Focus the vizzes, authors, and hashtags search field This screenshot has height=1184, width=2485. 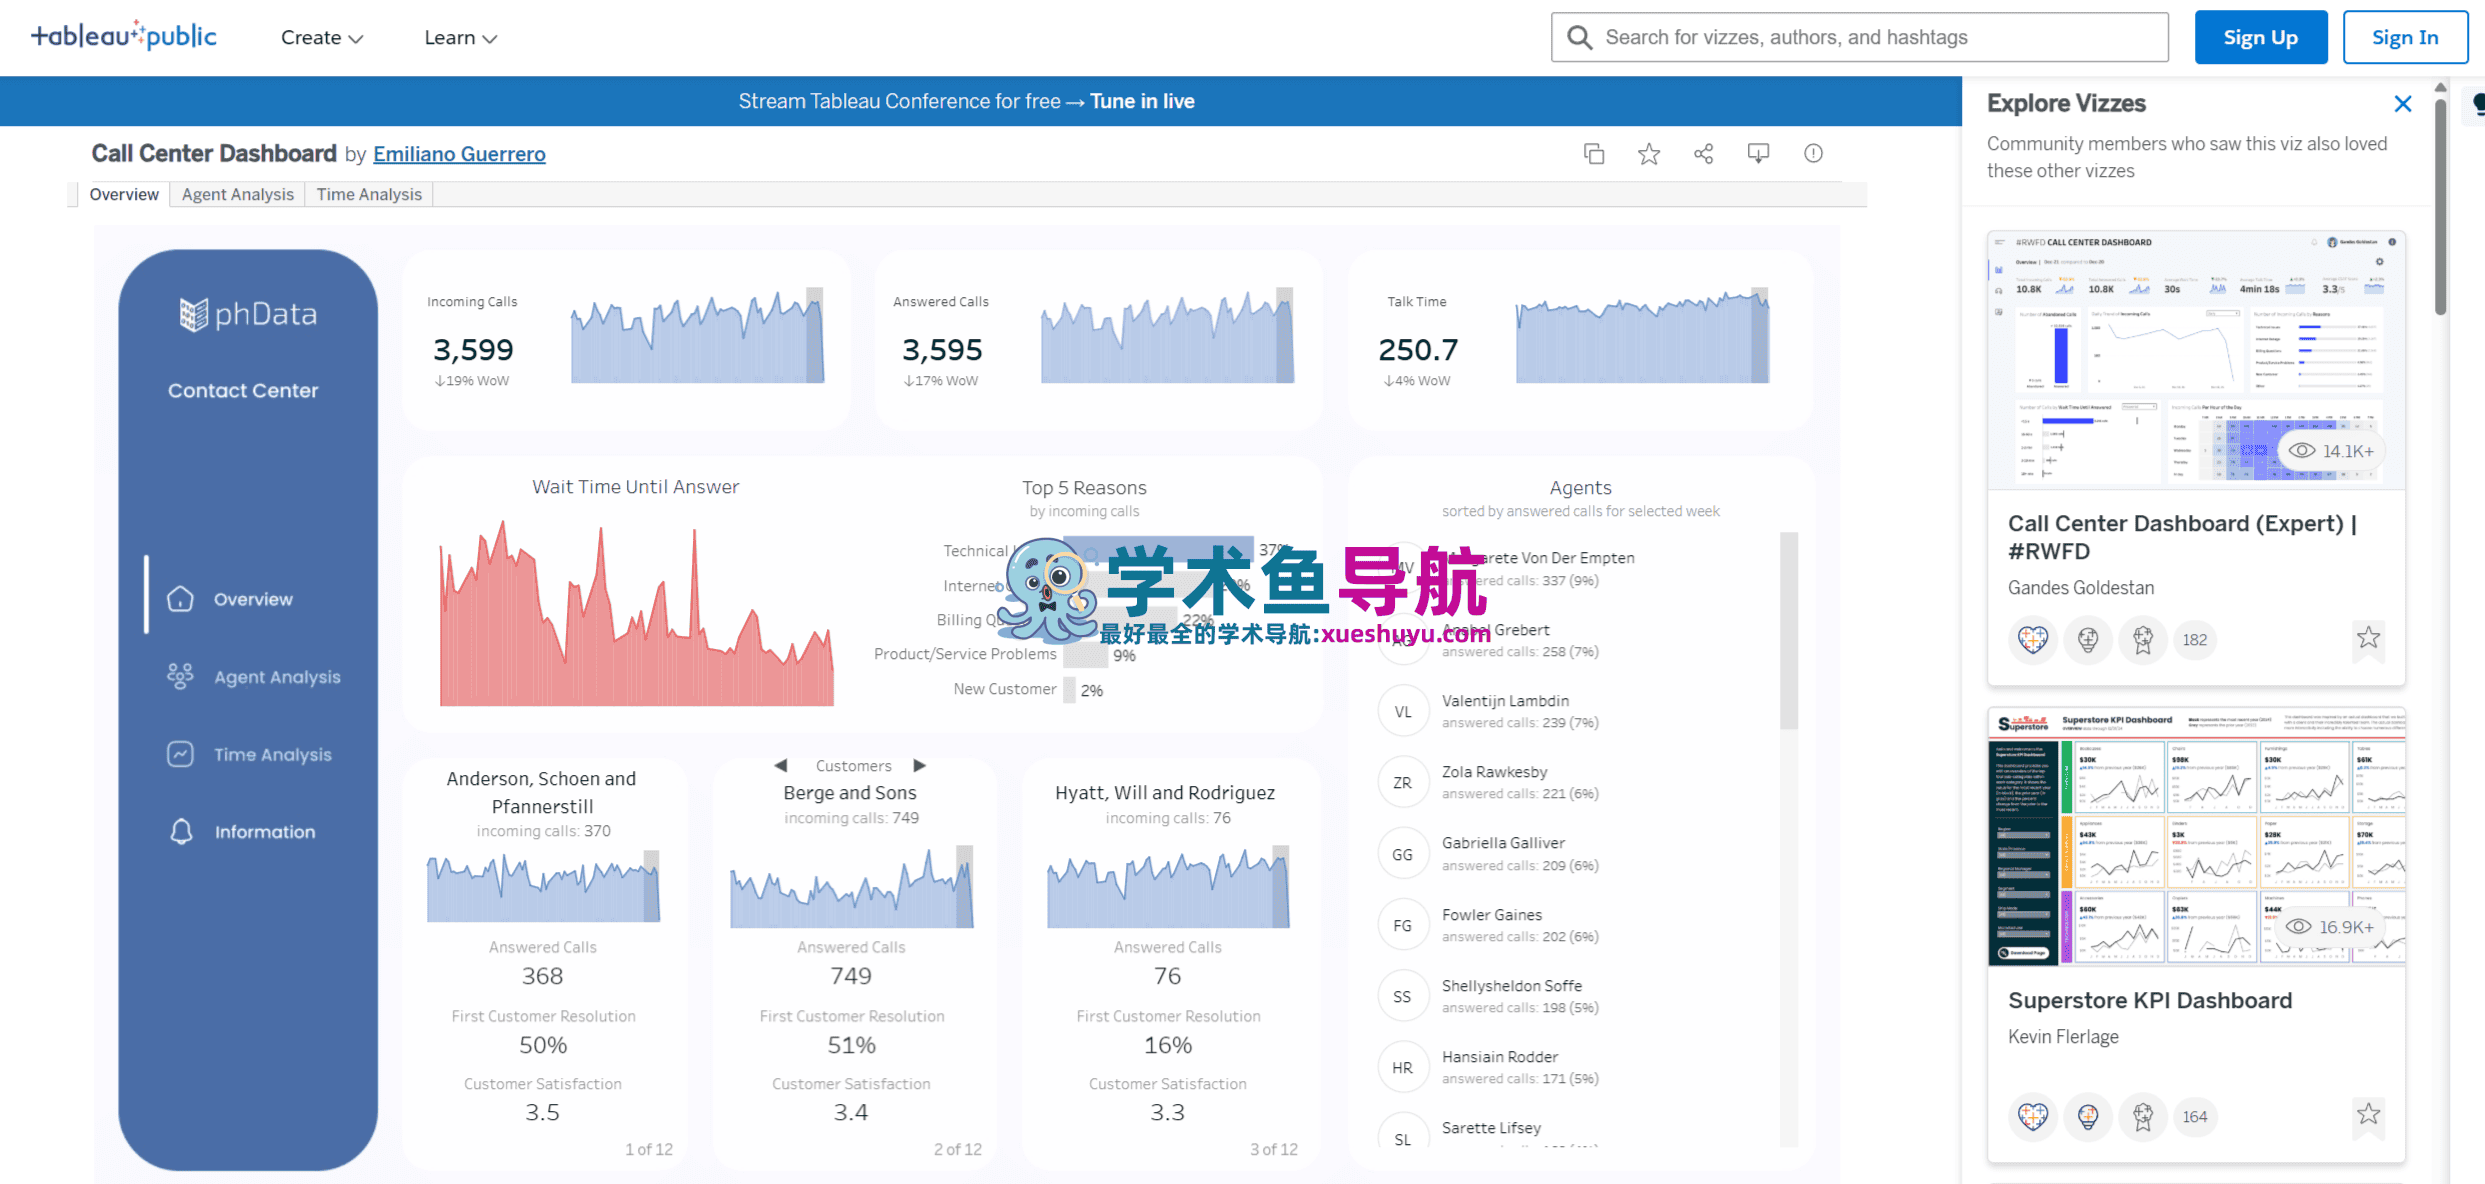pyautogui.click(x=1860, y=38)
